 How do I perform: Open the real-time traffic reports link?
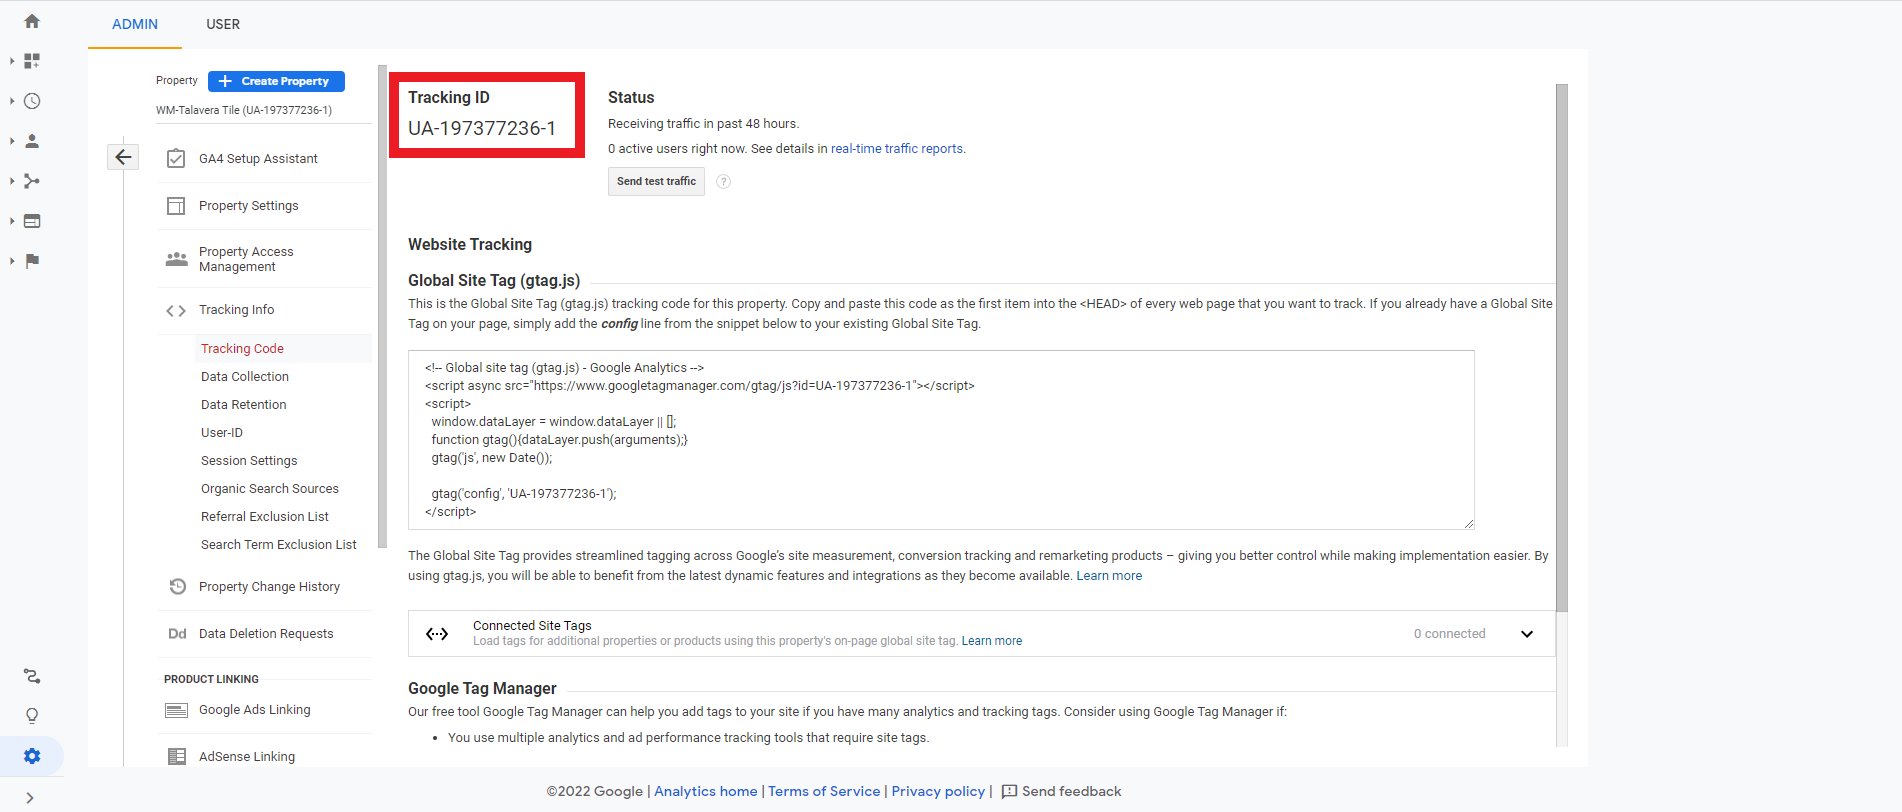pyautogui.click(x=896, y=149)
